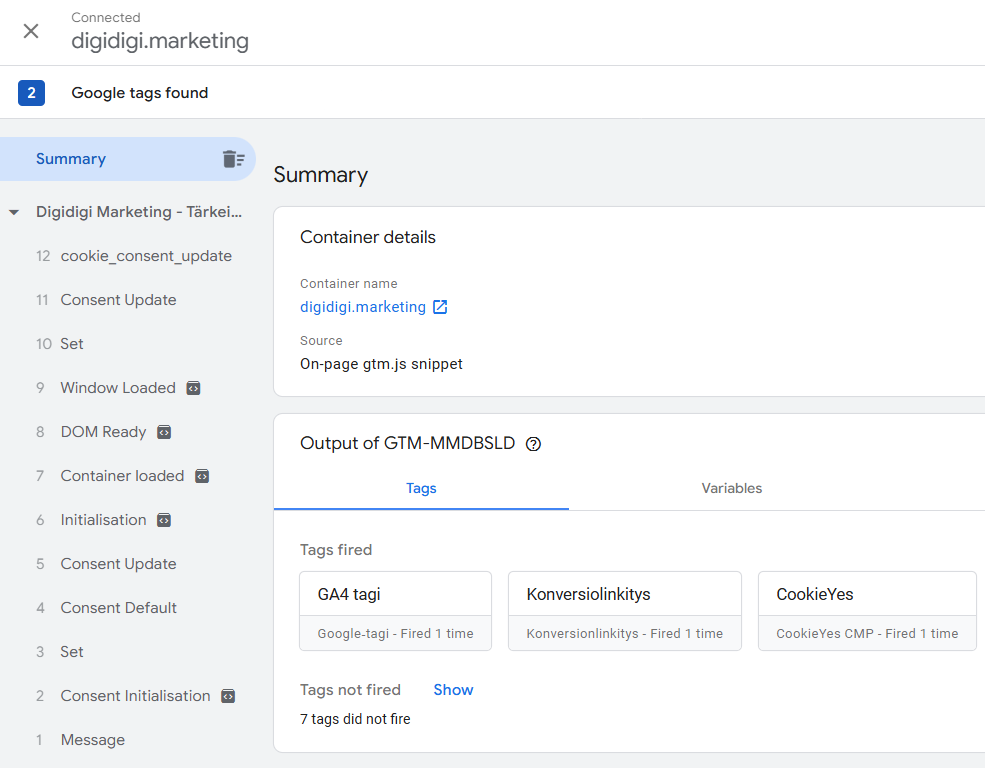This screenshot has width=985, height=768.
Task: Click the code icon next to Initialisation
Action: (166, 519)
